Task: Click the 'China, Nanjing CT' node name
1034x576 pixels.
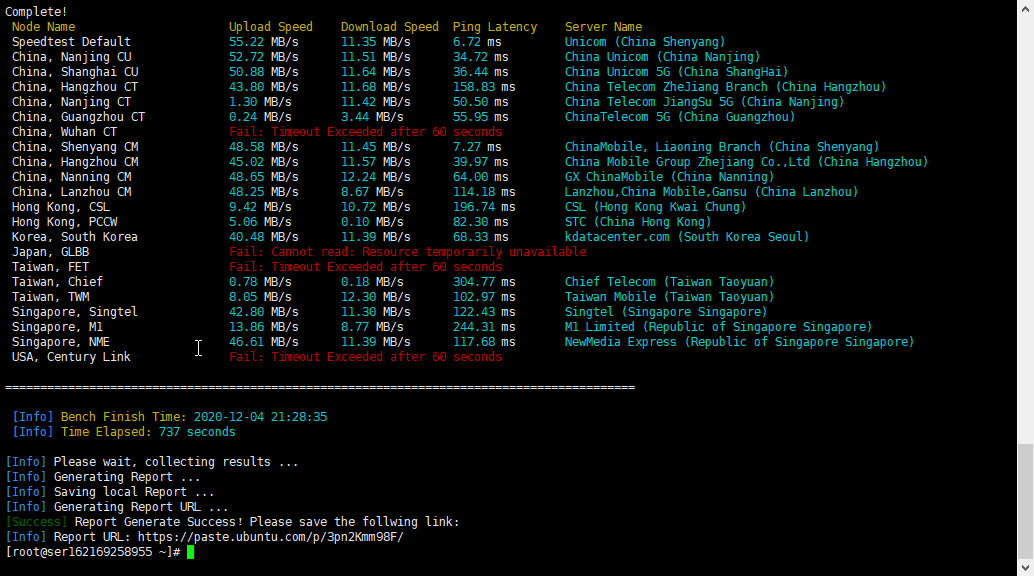Action: point(71,102)
